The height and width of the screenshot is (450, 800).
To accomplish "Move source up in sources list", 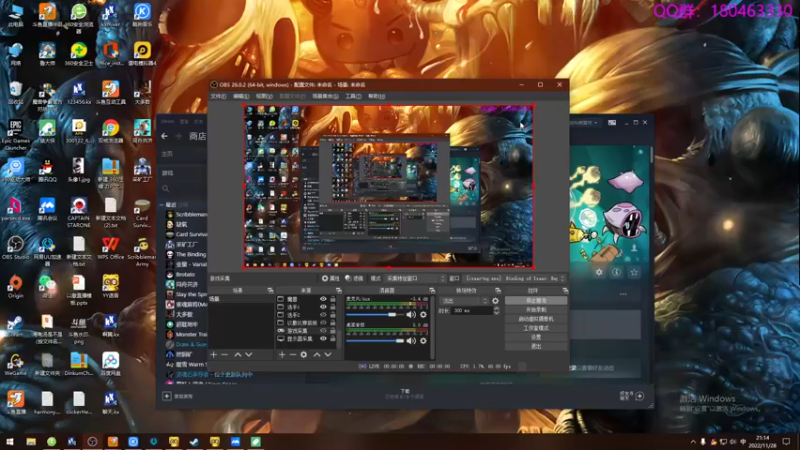I will [317, 355].
